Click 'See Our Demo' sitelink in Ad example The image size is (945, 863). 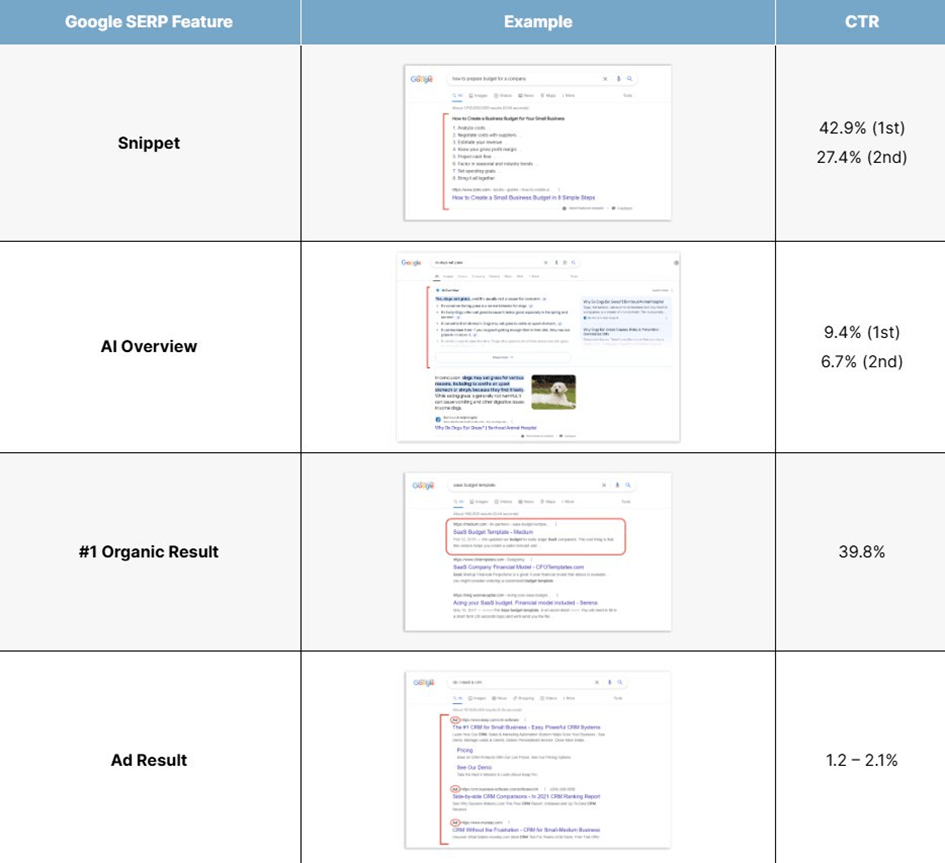tap(474, 768)
